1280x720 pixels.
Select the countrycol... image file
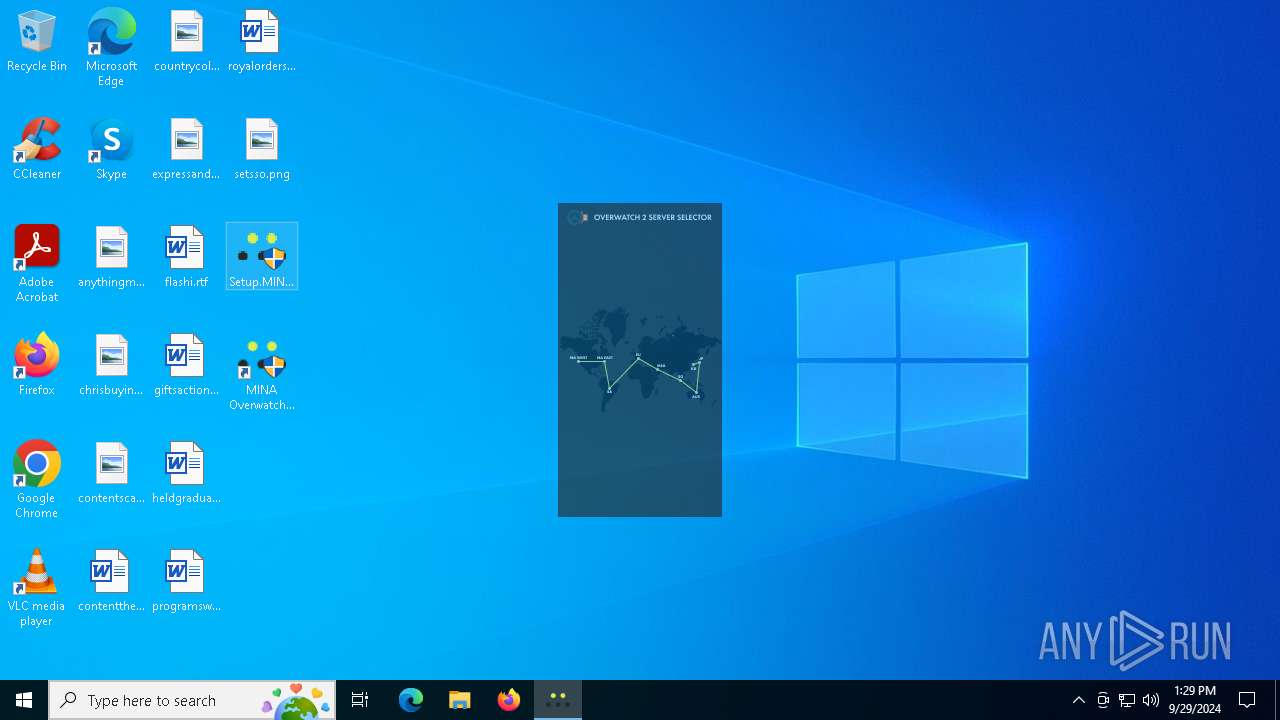pyautogui.click(x=187, y=42)
